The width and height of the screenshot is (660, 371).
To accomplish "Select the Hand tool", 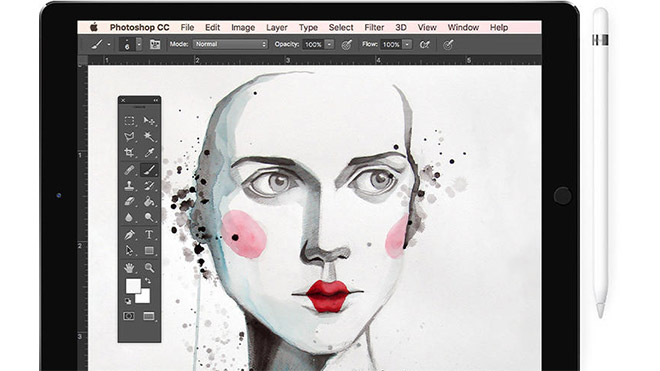I will tap(129, 267).
